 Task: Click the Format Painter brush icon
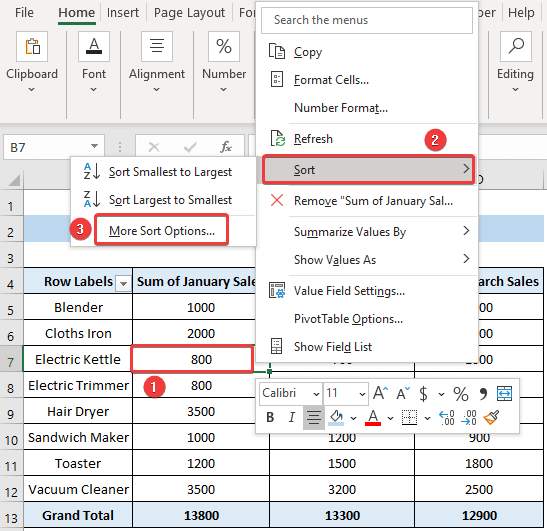[491, 417]
